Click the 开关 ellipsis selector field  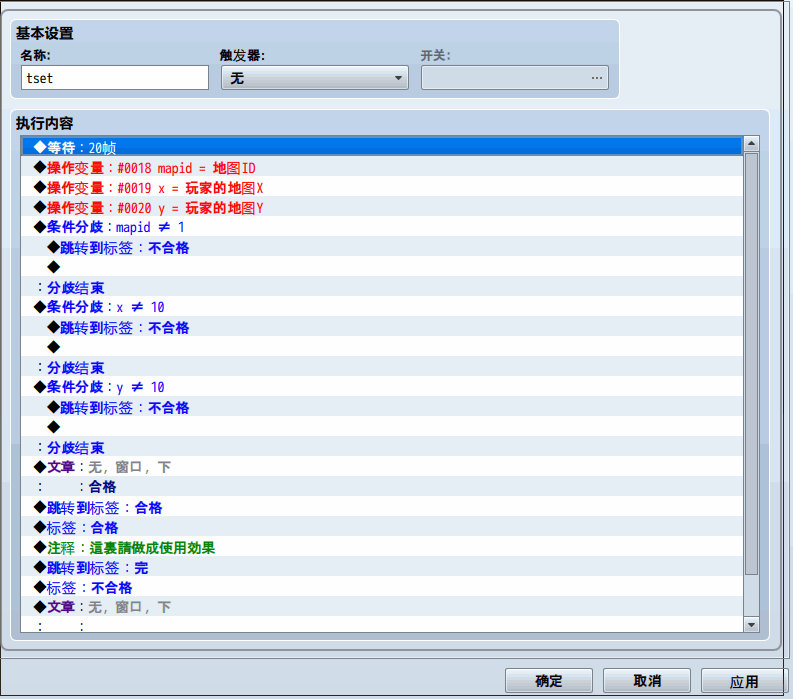coord(514,78)
